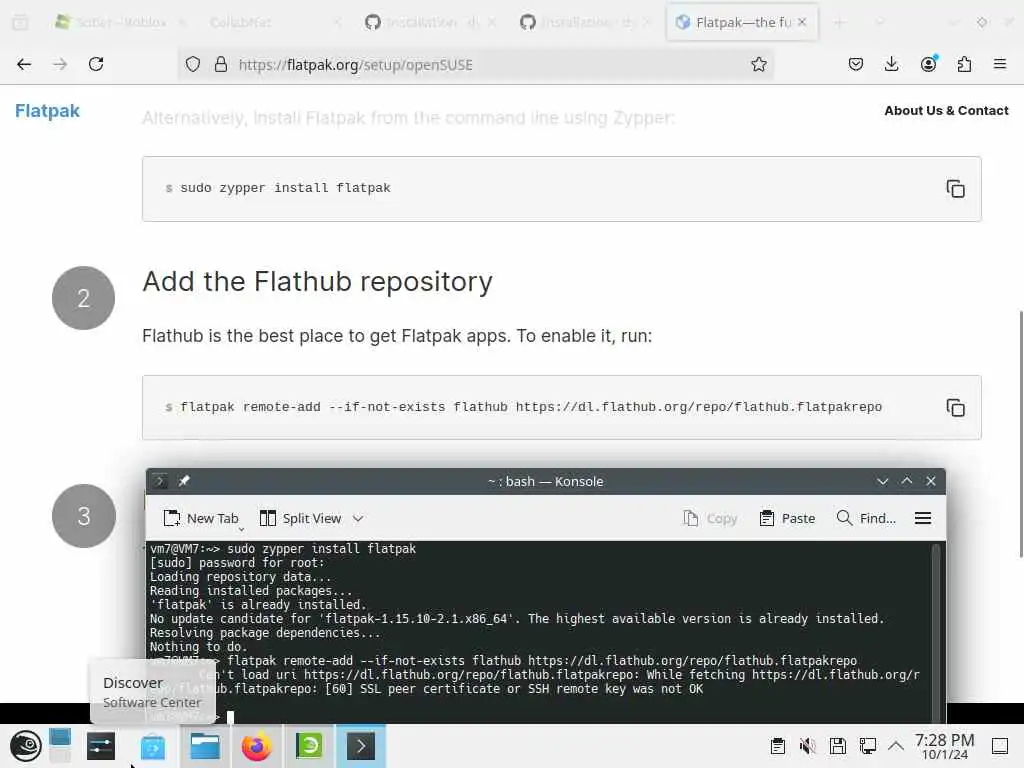Reload the current Firefox page
The height and width of the screenshot is (768, 1024).
coord(96,64)
